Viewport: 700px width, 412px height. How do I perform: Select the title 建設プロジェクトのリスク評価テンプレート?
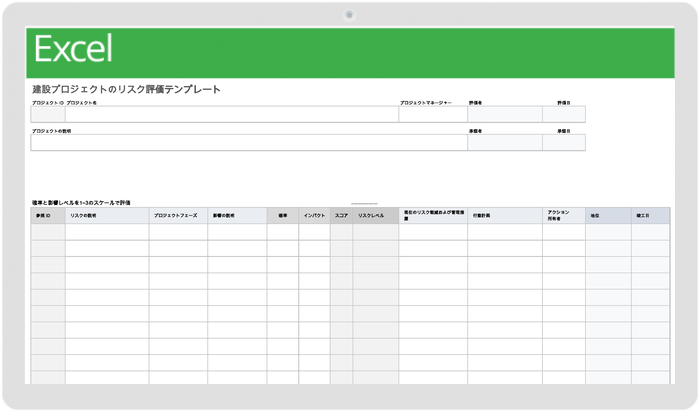click(126, 89)
